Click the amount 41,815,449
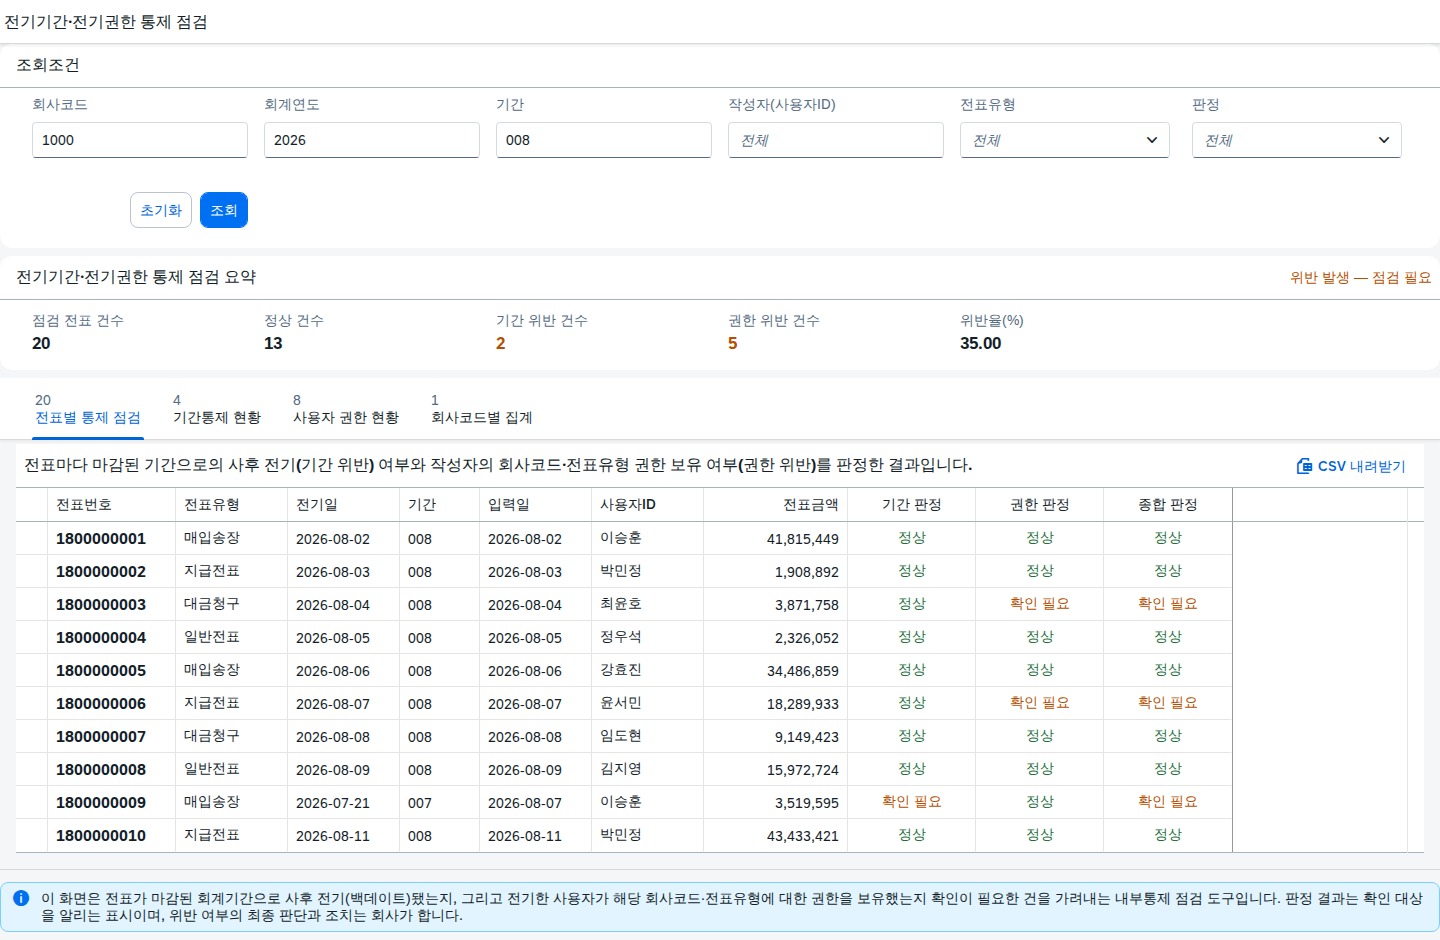This screenshot has width=1440, height=940. (803, 539)
